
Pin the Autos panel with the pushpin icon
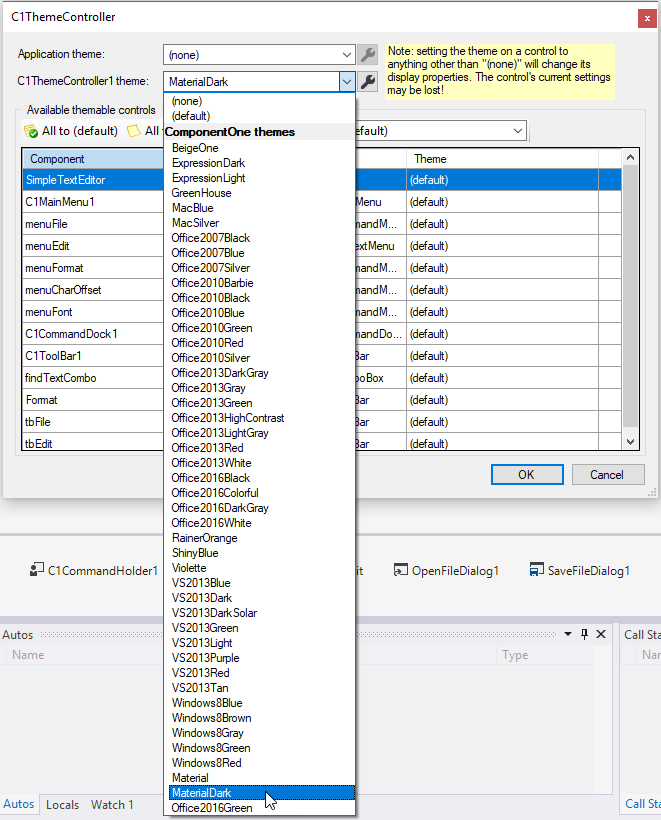(x=584, y=634)
